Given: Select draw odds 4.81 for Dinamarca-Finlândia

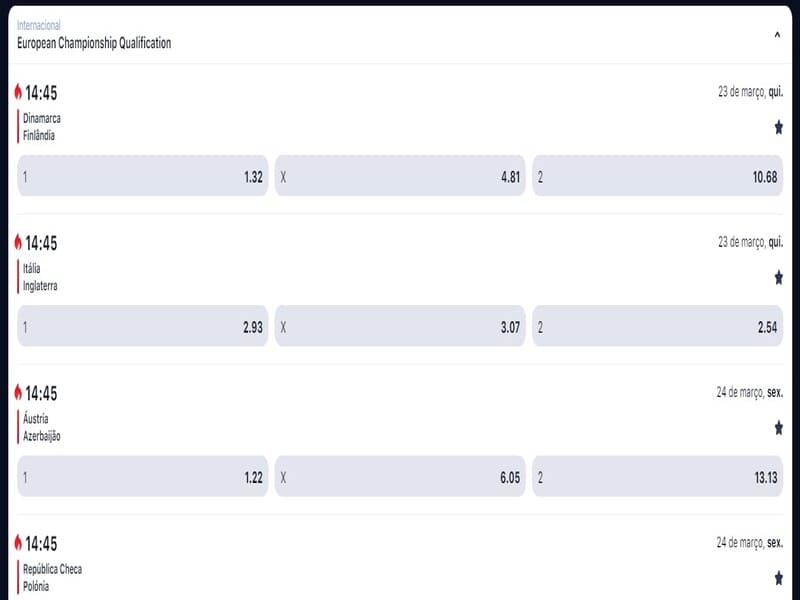Looking at the screenshot, I should (x=400, y=176).
